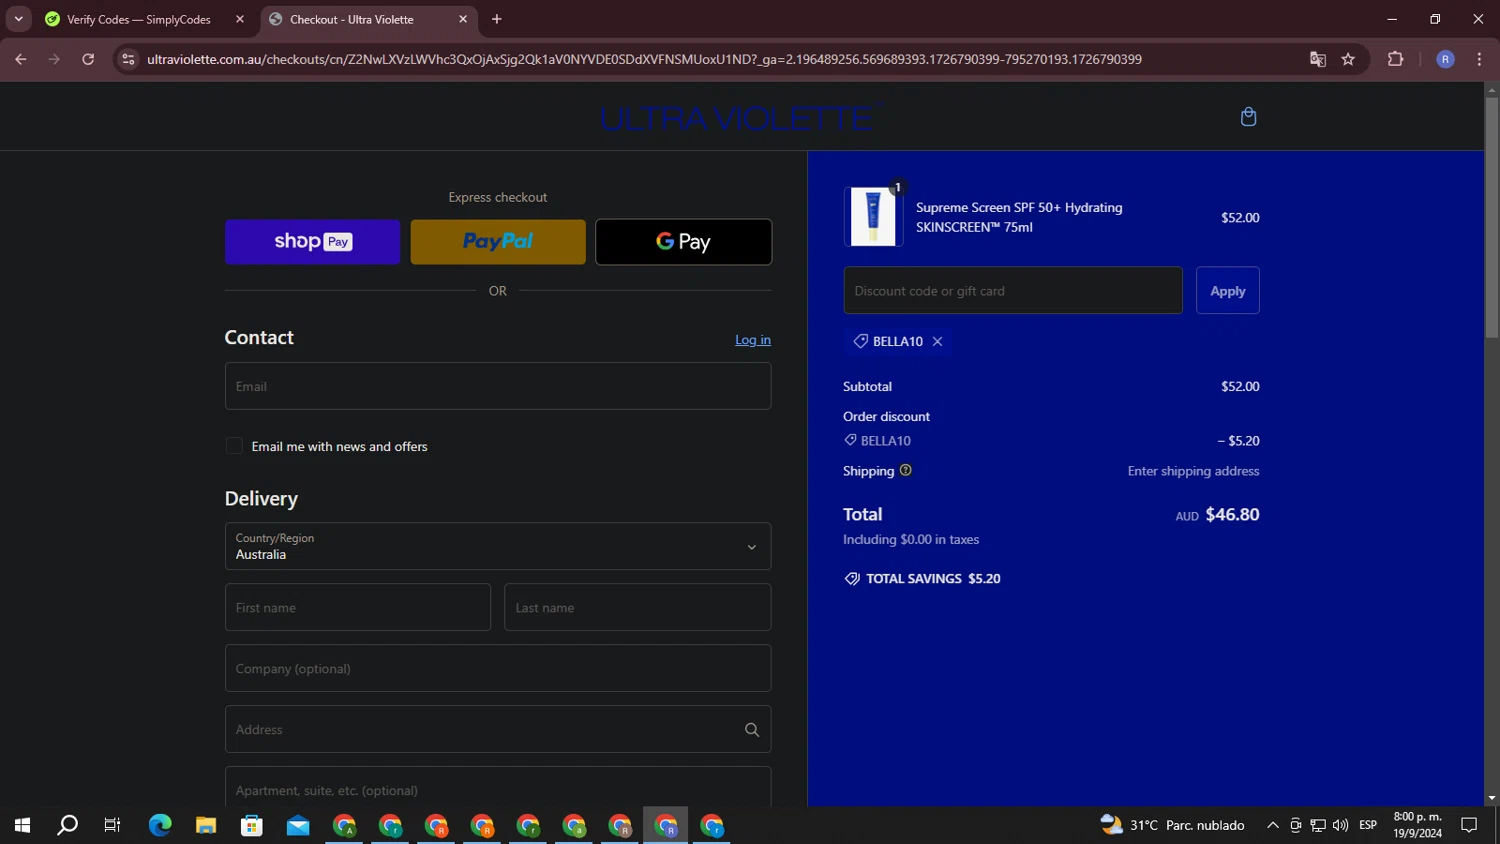
Task: Open Windows taskbar search
Action: 67,825
